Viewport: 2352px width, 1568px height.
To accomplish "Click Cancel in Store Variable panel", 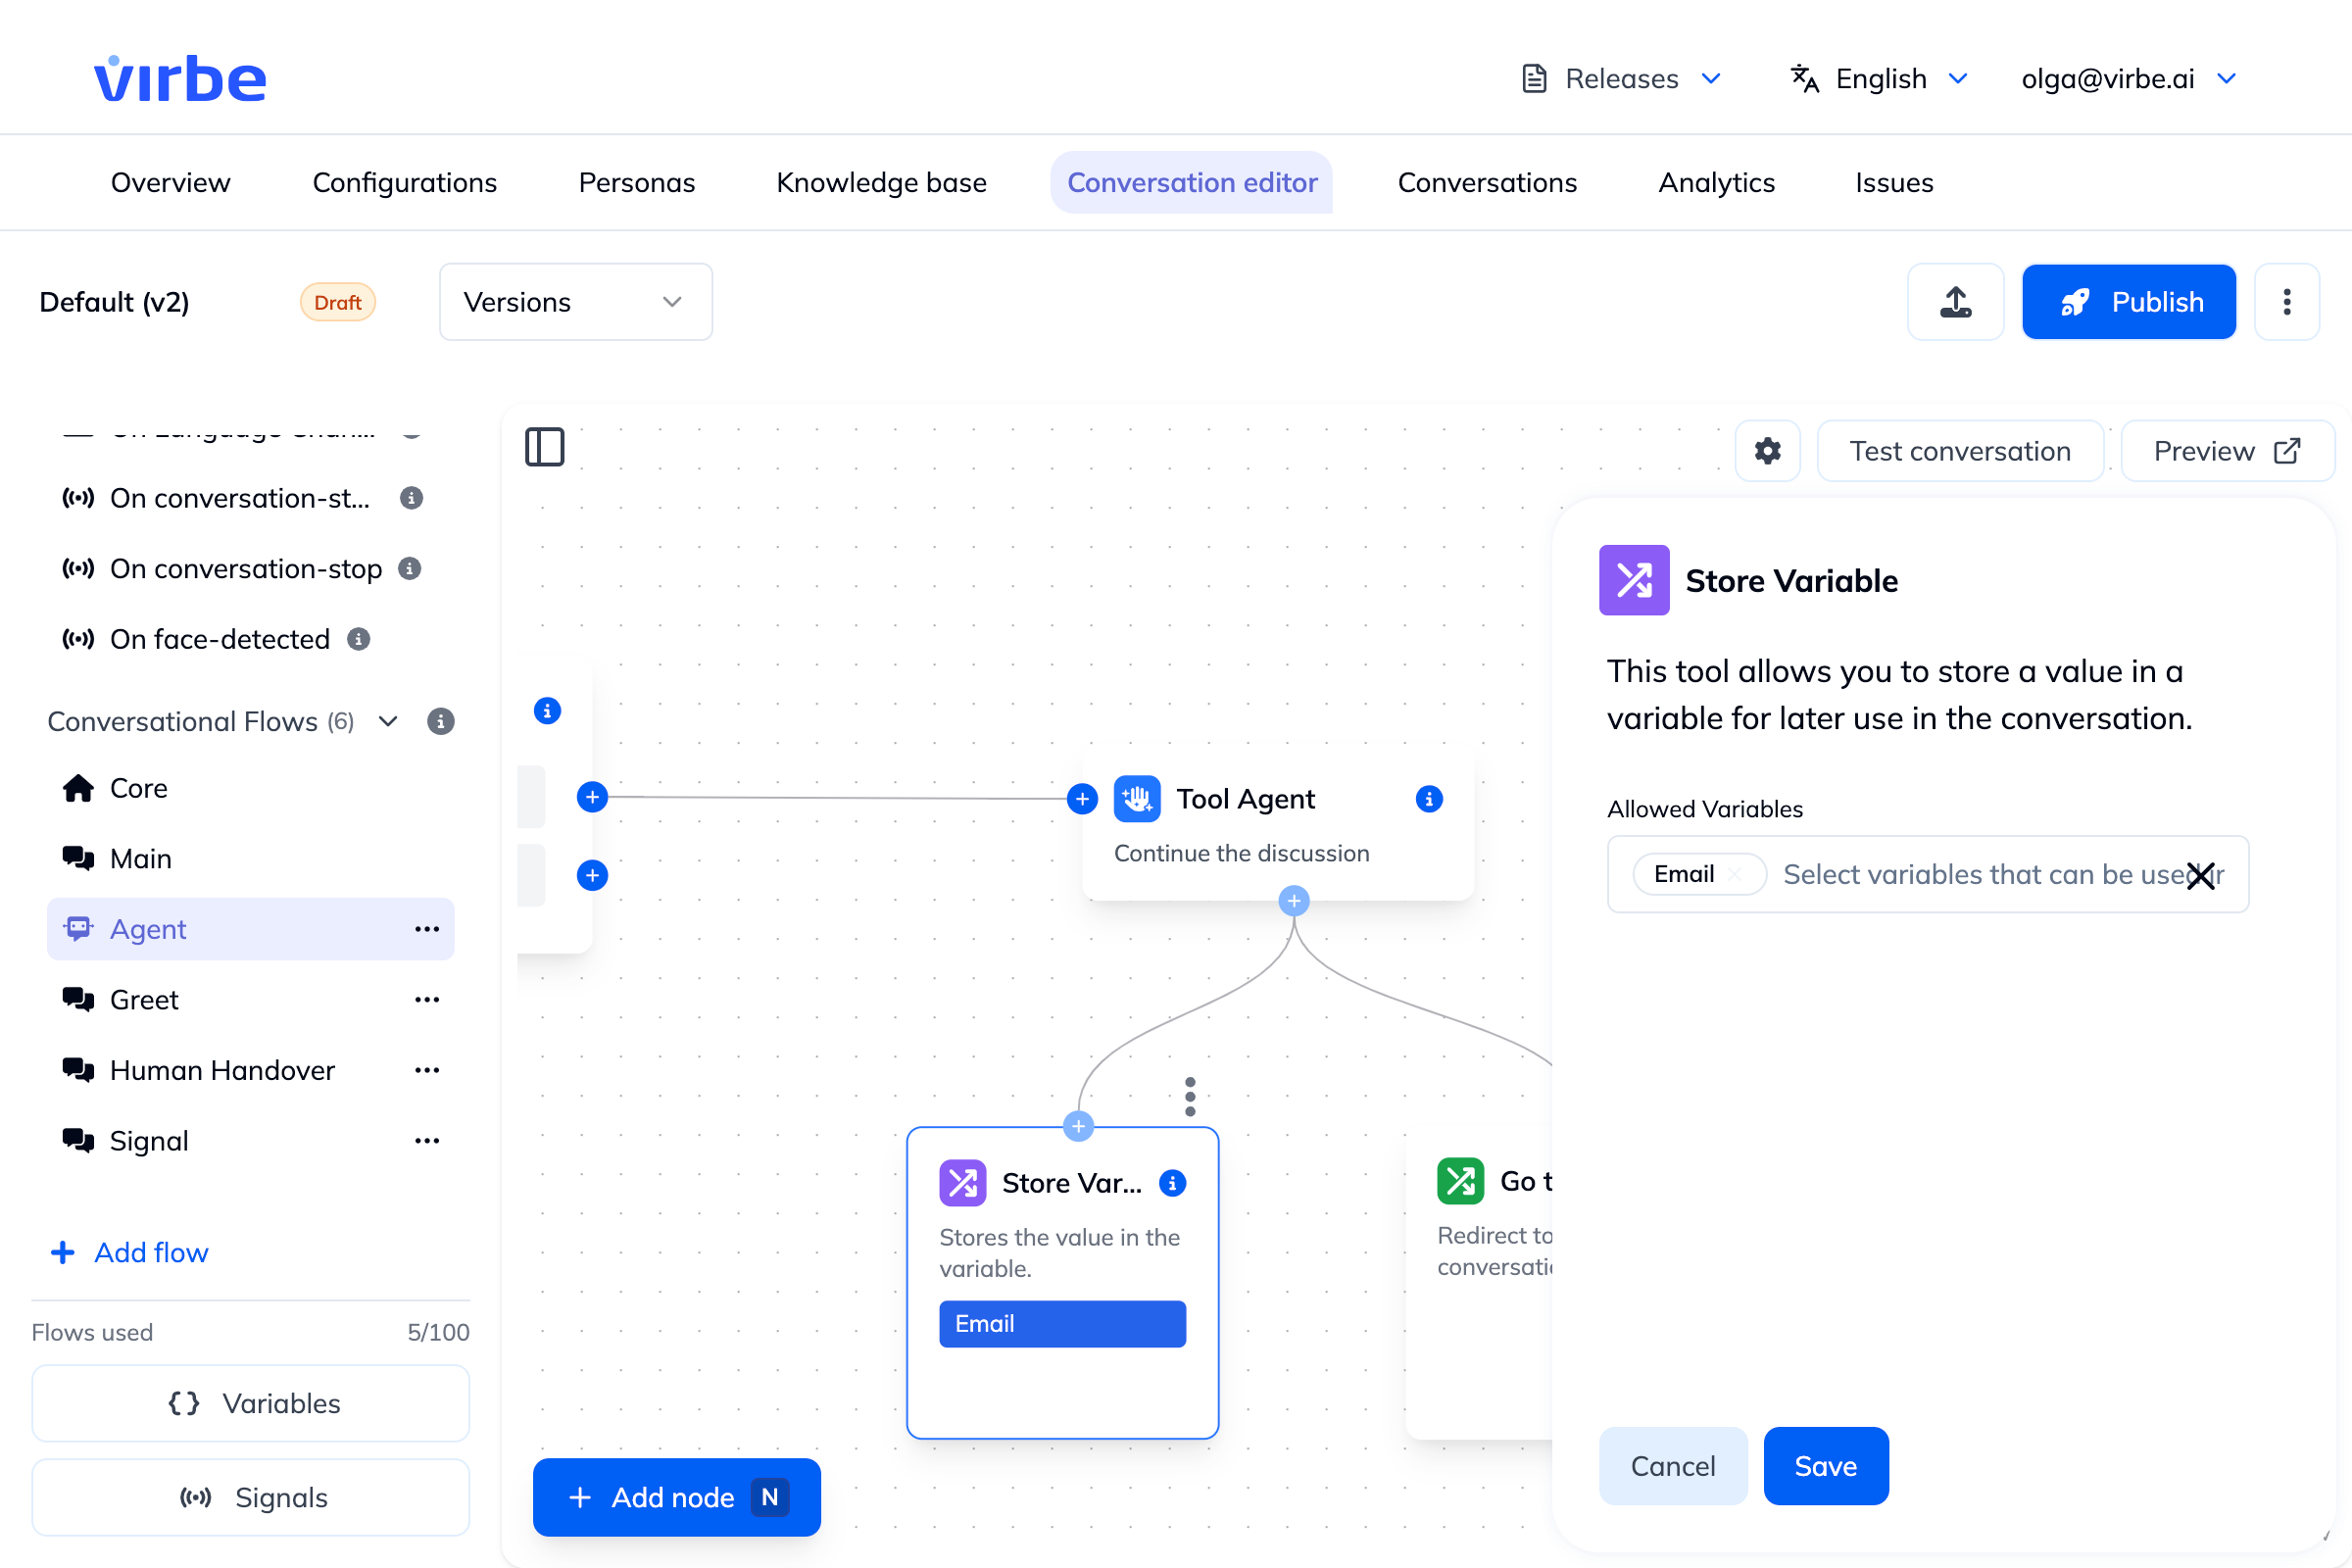I will [x=1673, y=1466].
